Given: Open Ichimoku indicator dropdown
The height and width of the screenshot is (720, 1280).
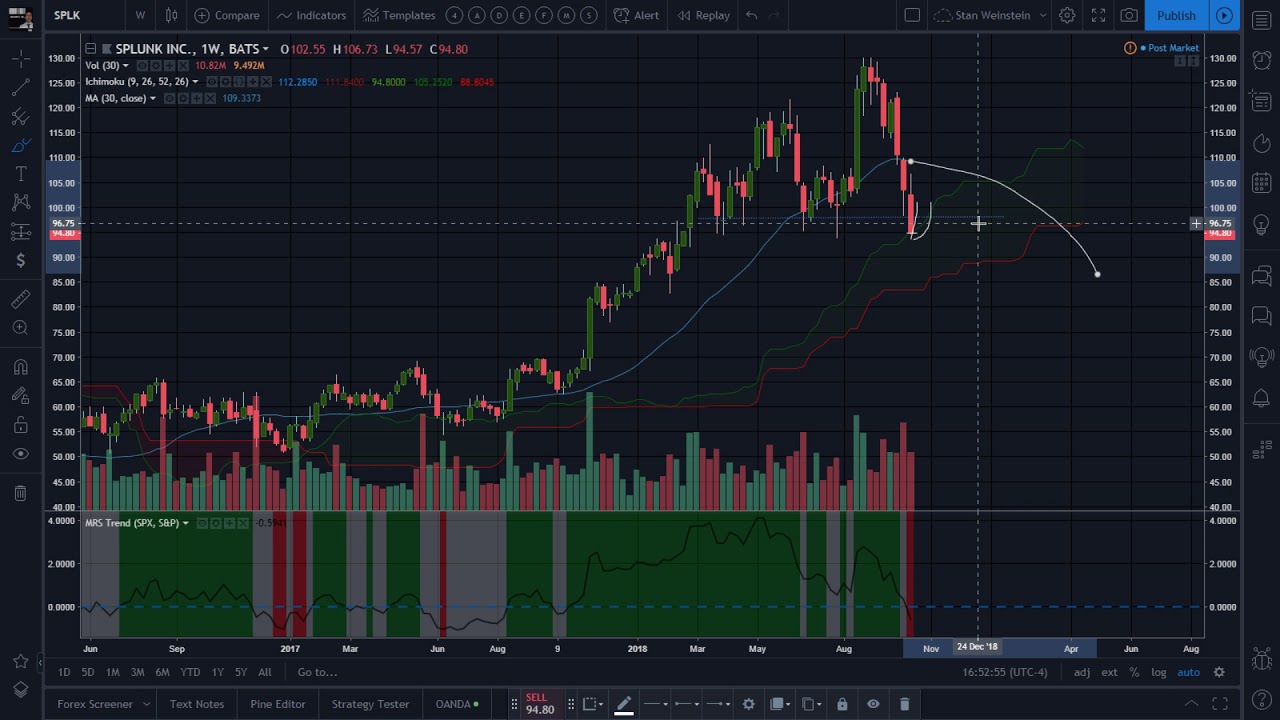Looking at the screenshot, I should (195, 82).
